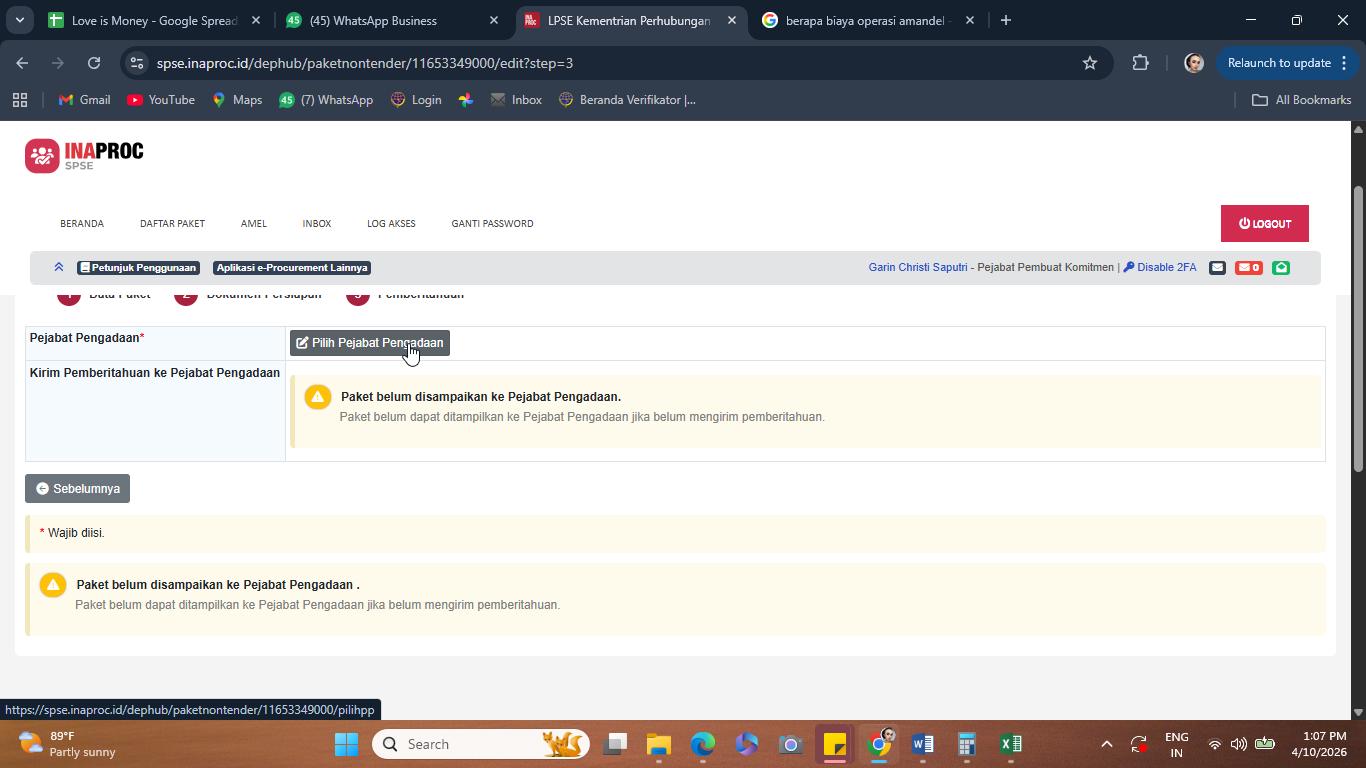Click the LOGOUT button
This screenshot has height=768, width=1366.
pyautogui.click(x=1265, y=224)
